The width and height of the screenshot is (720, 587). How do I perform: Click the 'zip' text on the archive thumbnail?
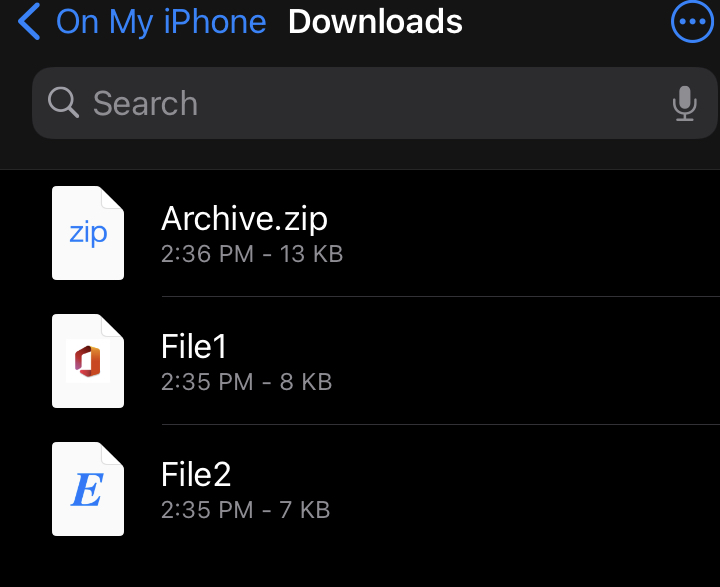coord(88,234)
